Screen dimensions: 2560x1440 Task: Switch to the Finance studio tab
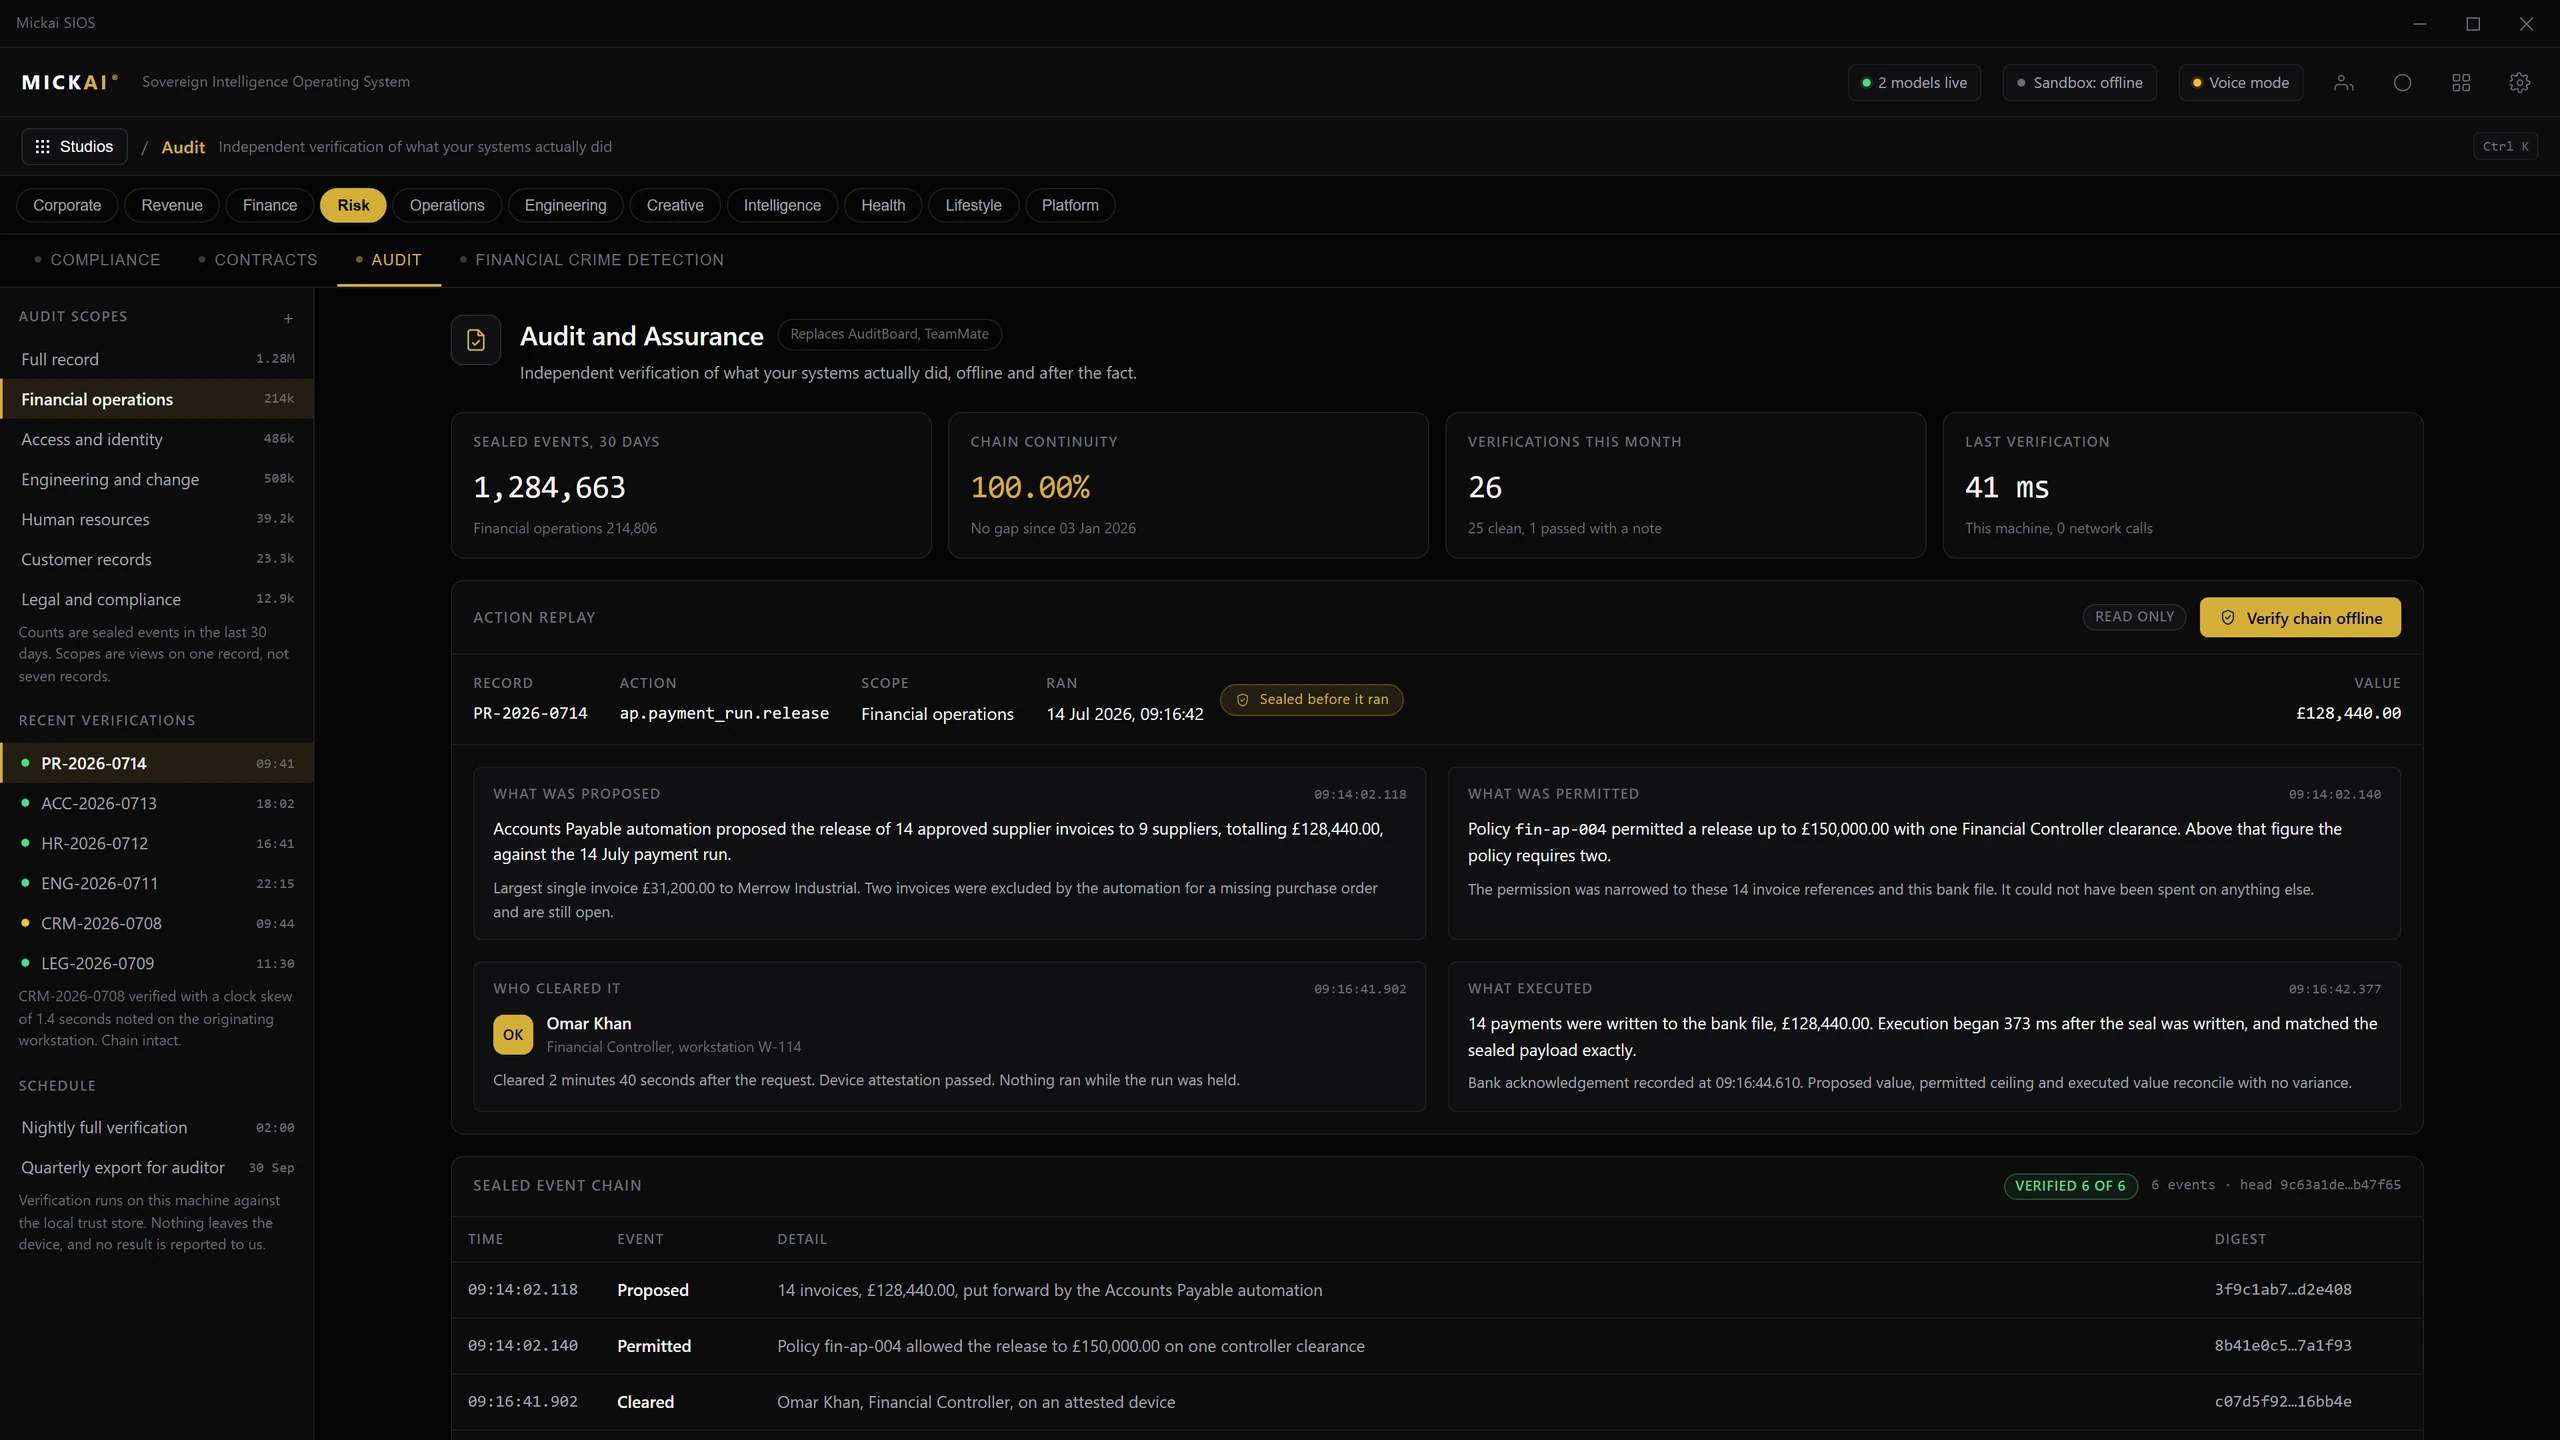(x=270, y=205)
